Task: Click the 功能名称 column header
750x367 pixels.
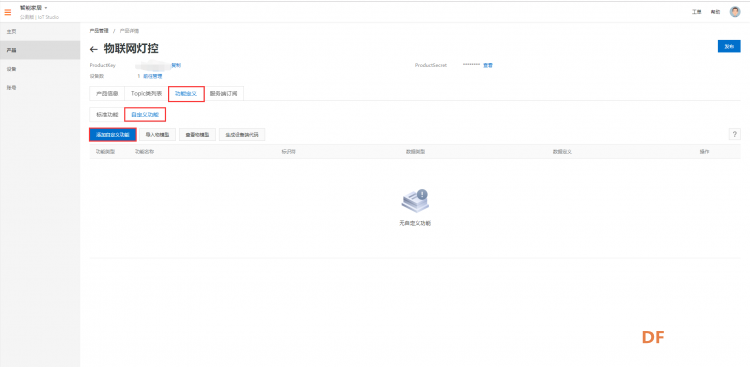Action: click(x=144, y=152)
